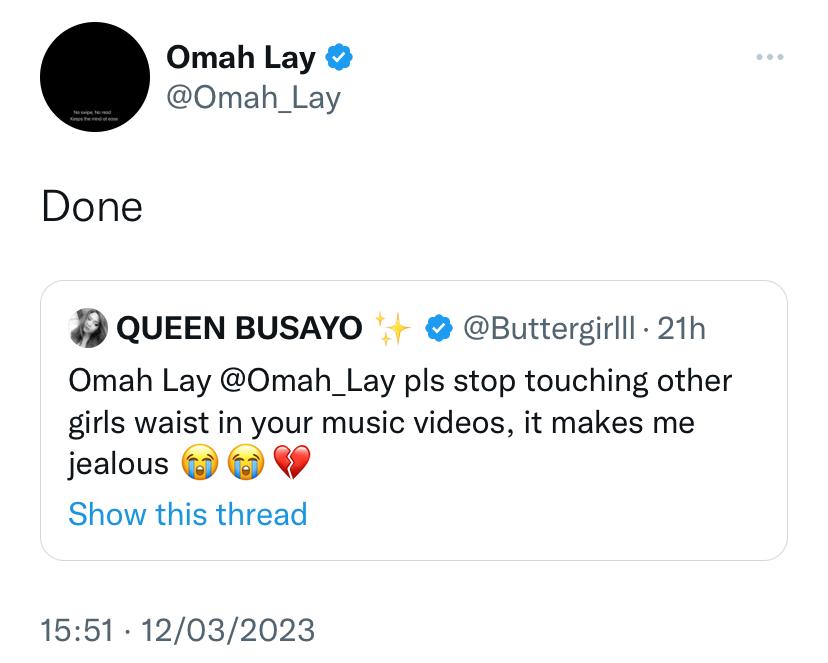The image size is (828, 663).
Task: Click the Show this thread link
Action: click(188, 514)
